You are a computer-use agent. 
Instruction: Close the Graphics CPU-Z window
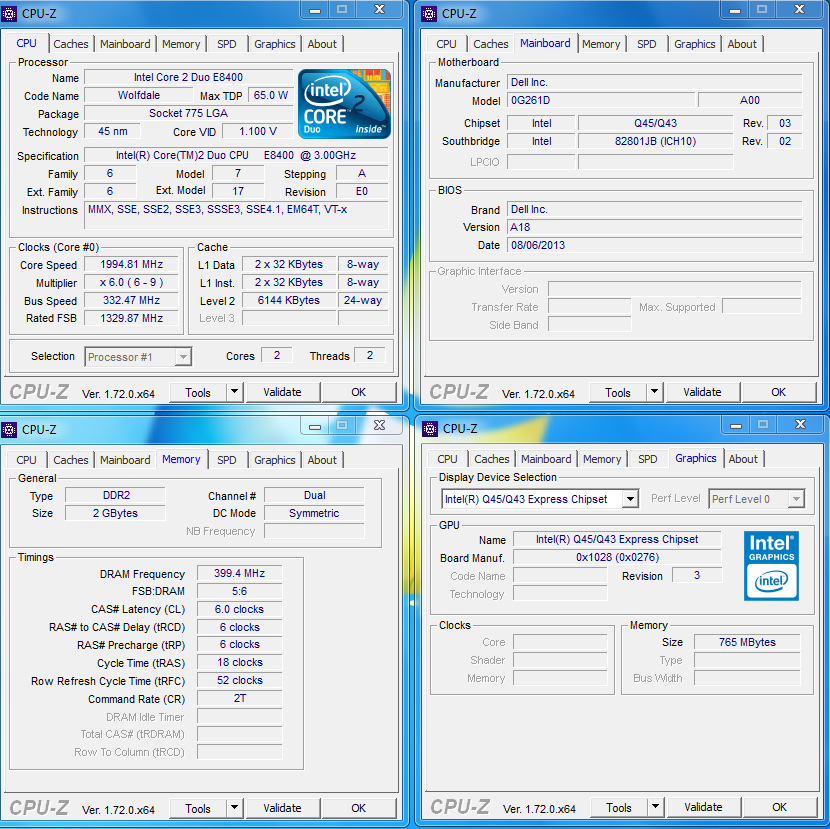point(800,425)
